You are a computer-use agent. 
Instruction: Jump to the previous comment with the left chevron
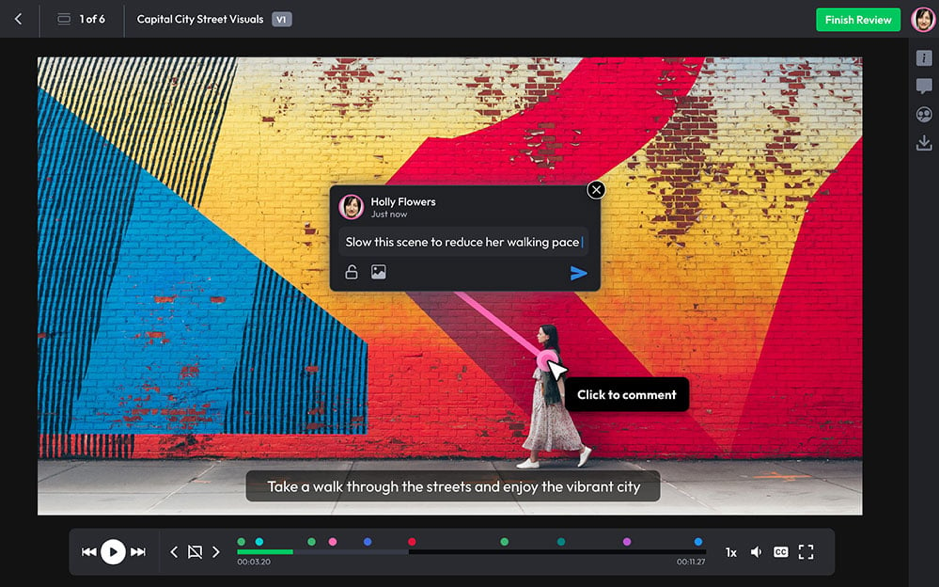[175, 551]
